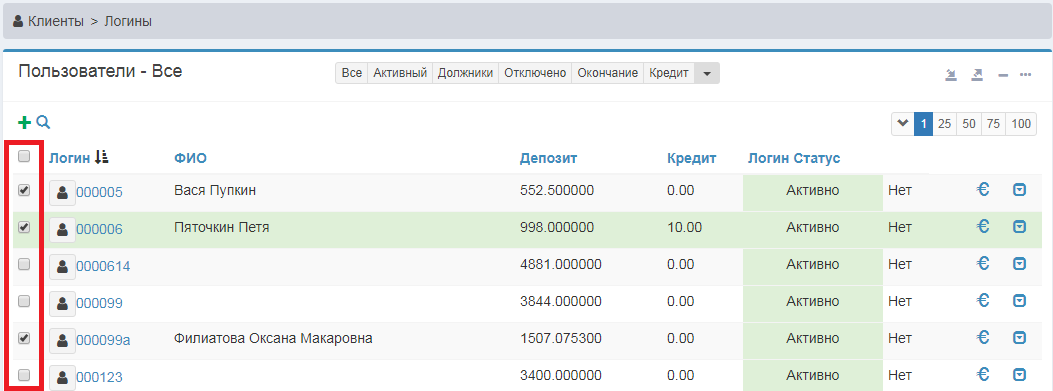Open row actions menu for login 000005
This screenshot has height=391, width=1053.
tap(1019, 191)
